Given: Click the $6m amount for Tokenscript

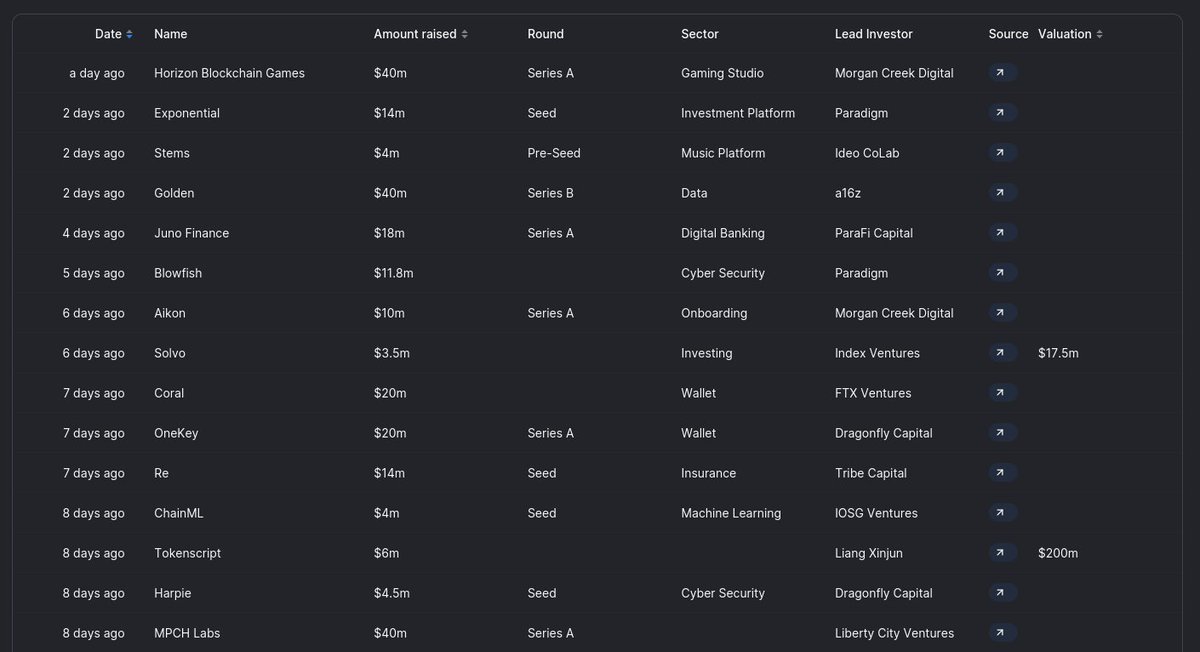Looking at the screenshot, I should [386, 553].
